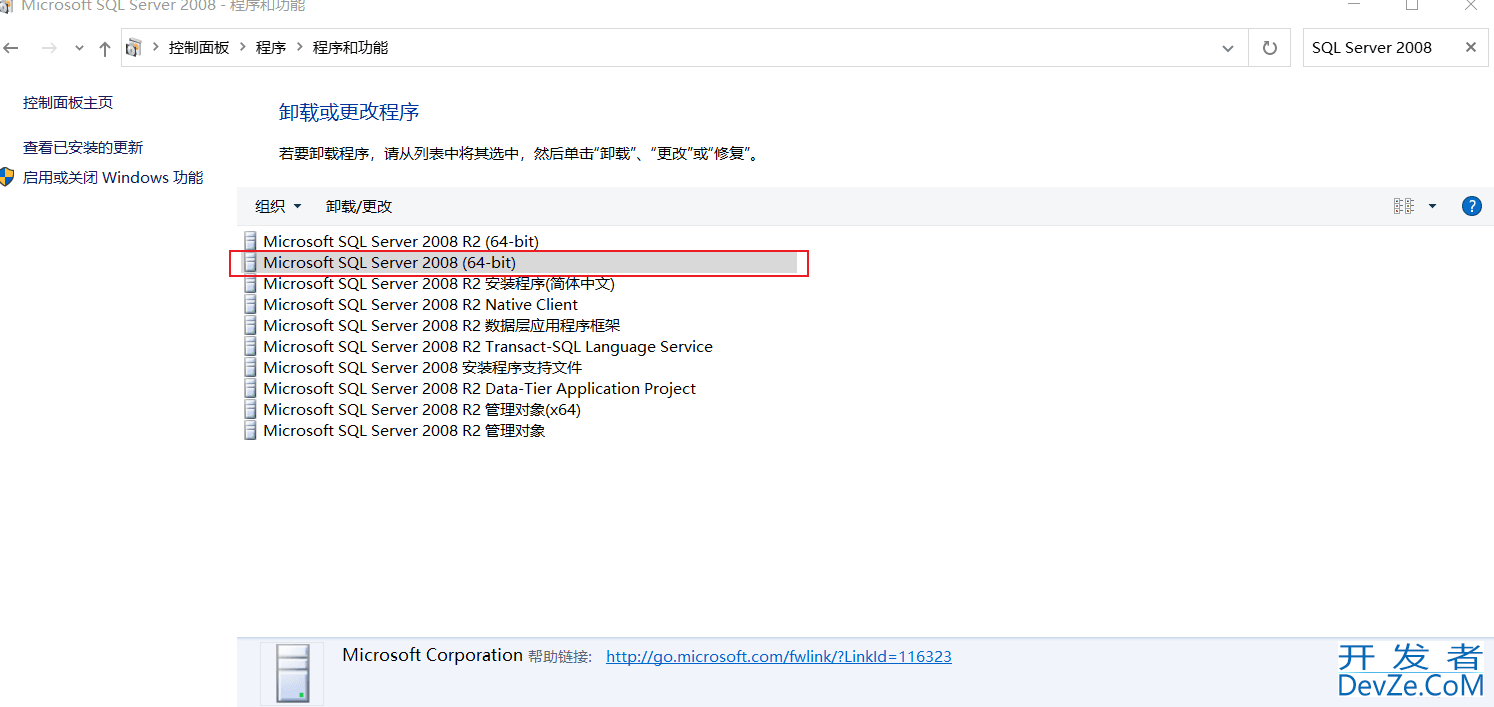Refresh the programs list
Viewport: 1494px width, 707px height.
[x=1270, y=48]
